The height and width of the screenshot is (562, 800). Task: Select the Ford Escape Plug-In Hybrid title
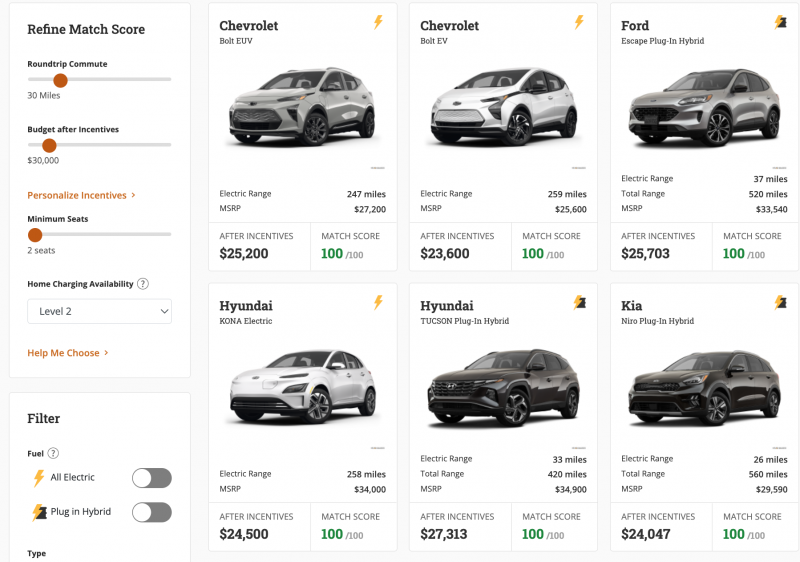(635, 26)
